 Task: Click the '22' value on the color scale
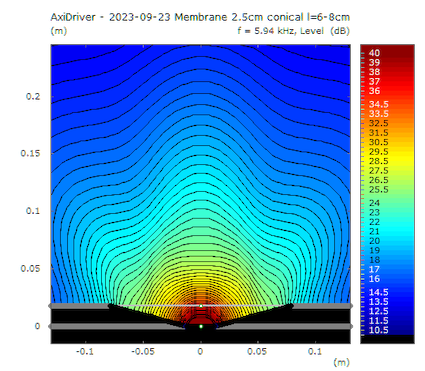[374, 222]
